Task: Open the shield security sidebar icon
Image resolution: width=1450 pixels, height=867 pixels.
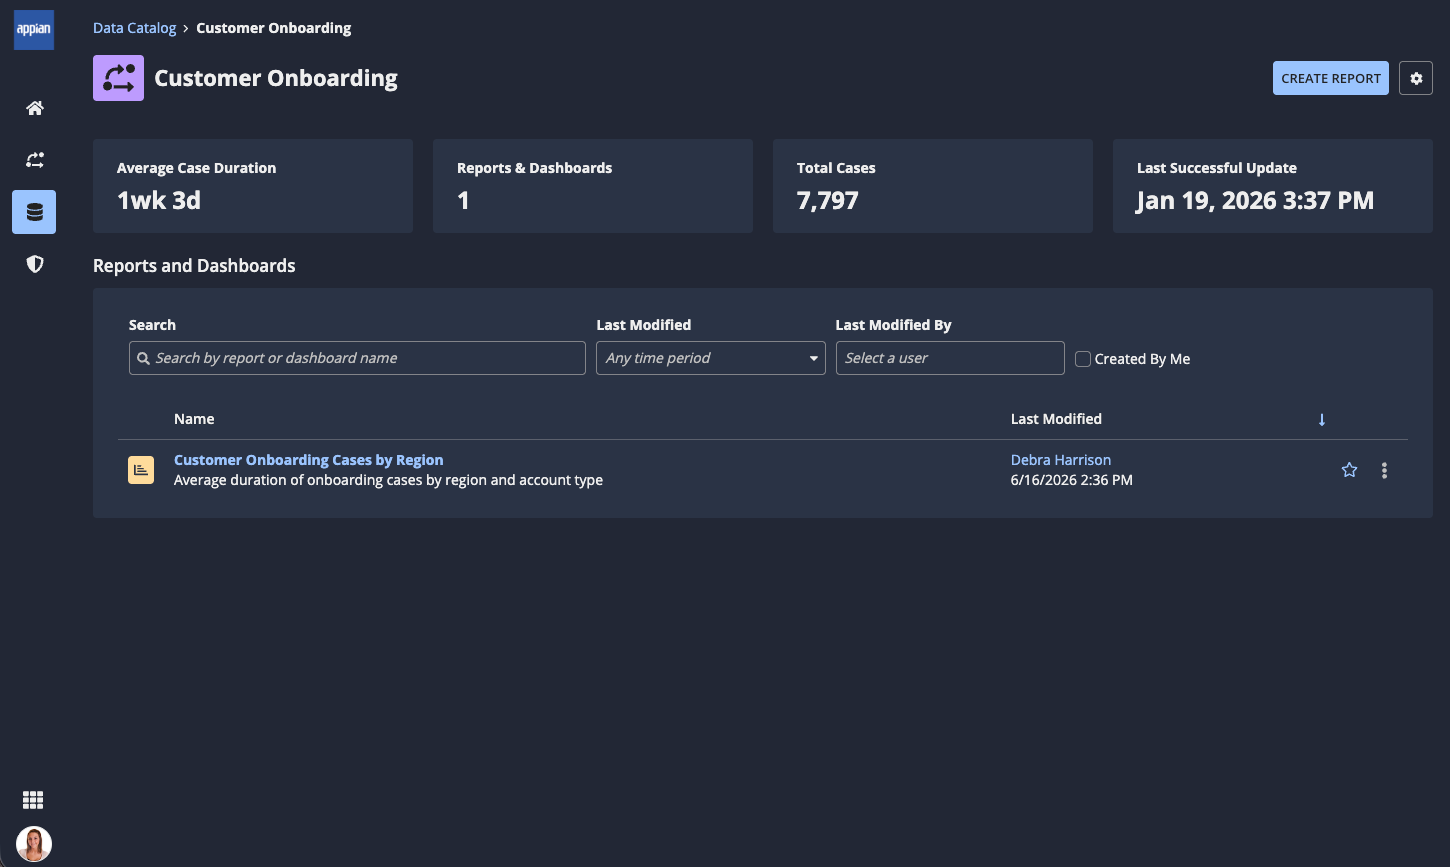Action: (35, 264)
